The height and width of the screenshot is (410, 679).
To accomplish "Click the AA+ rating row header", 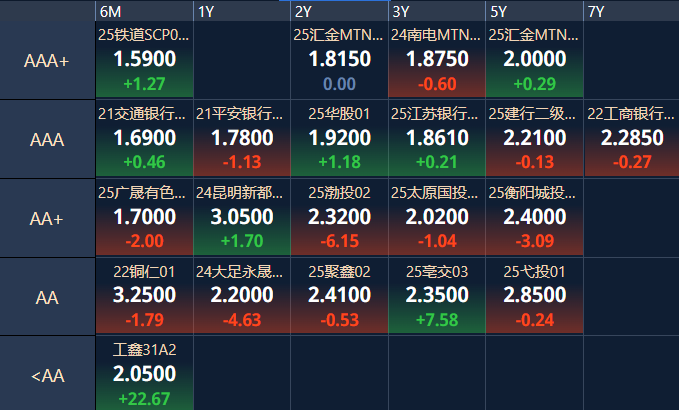I will [47, 218].
